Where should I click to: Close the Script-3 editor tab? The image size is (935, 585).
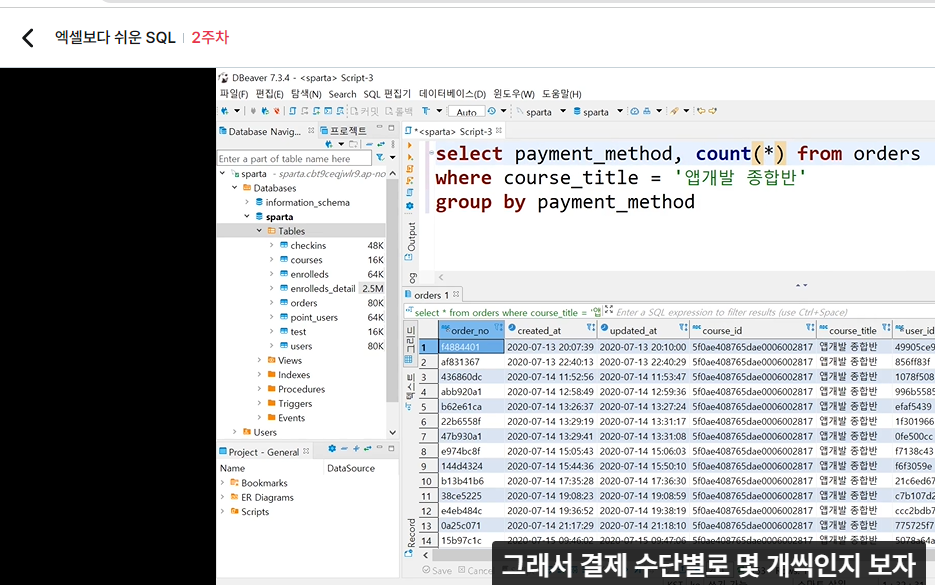coord(499,131)
